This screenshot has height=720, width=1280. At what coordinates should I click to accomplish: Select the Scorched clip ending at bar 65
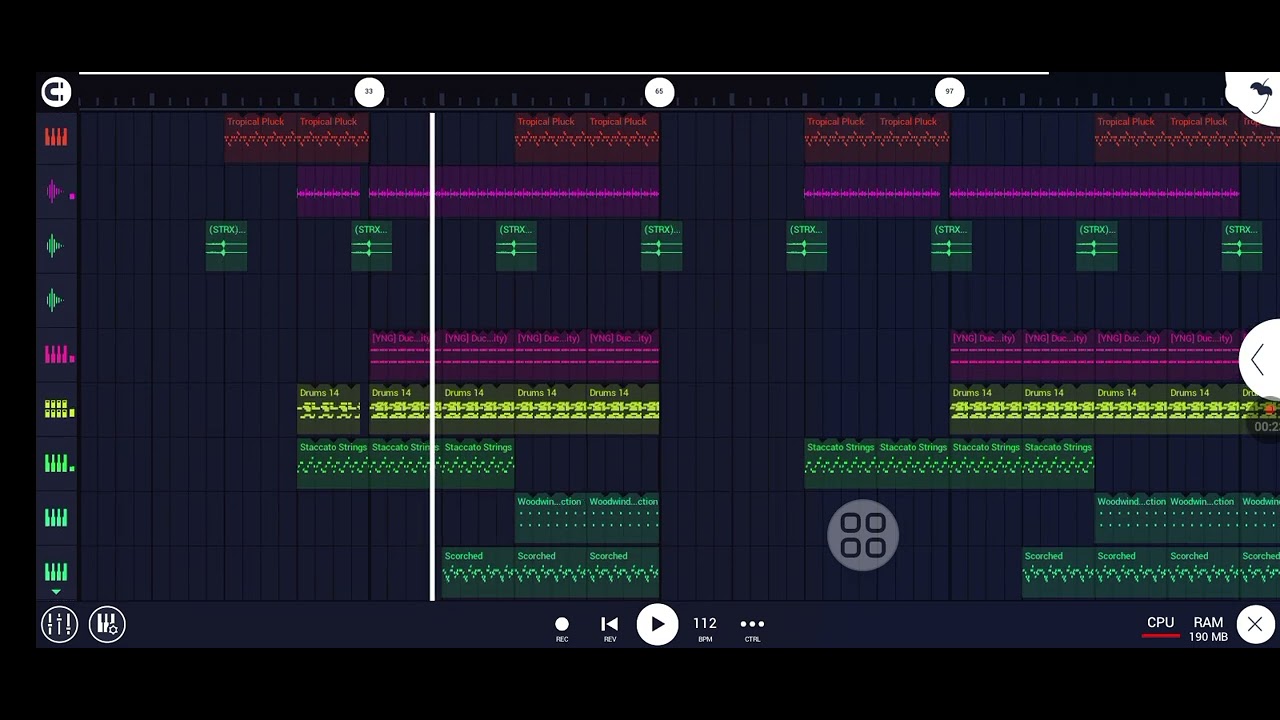(623, 571)
